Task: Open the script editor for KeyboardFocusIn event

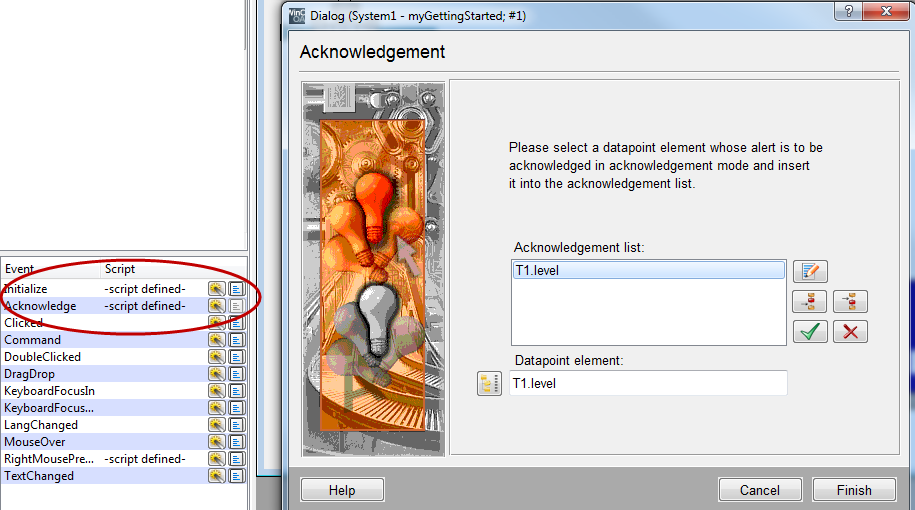Action: point(236,390)
